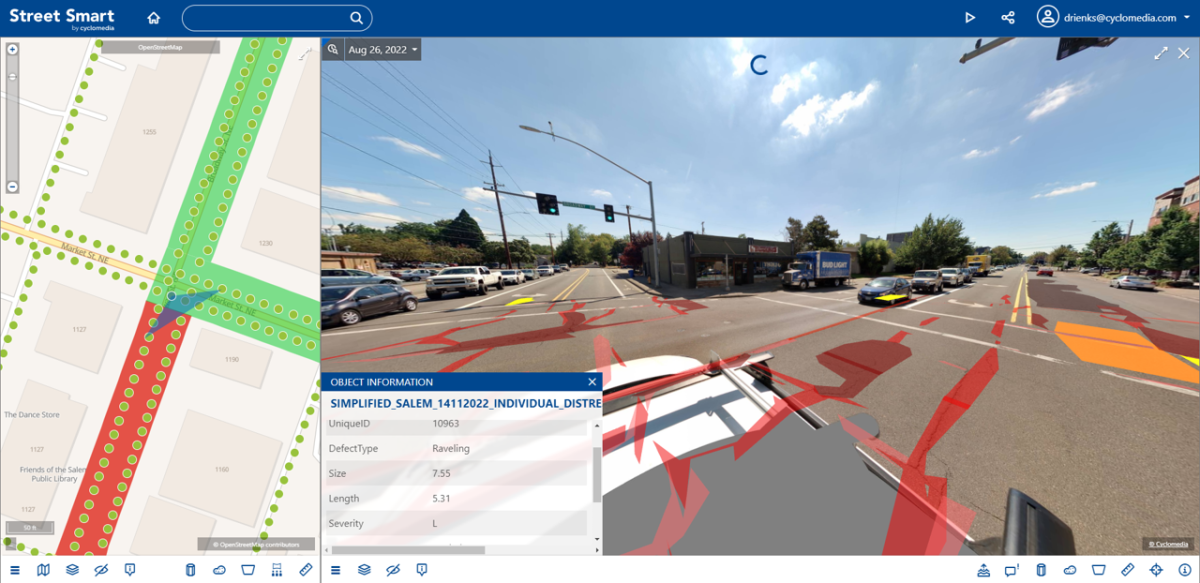Image resolution: width=1200 pixels, height=583 pixels.
Task: Click the © Cyclomedia attribution link
Action: click(1169, 542)
